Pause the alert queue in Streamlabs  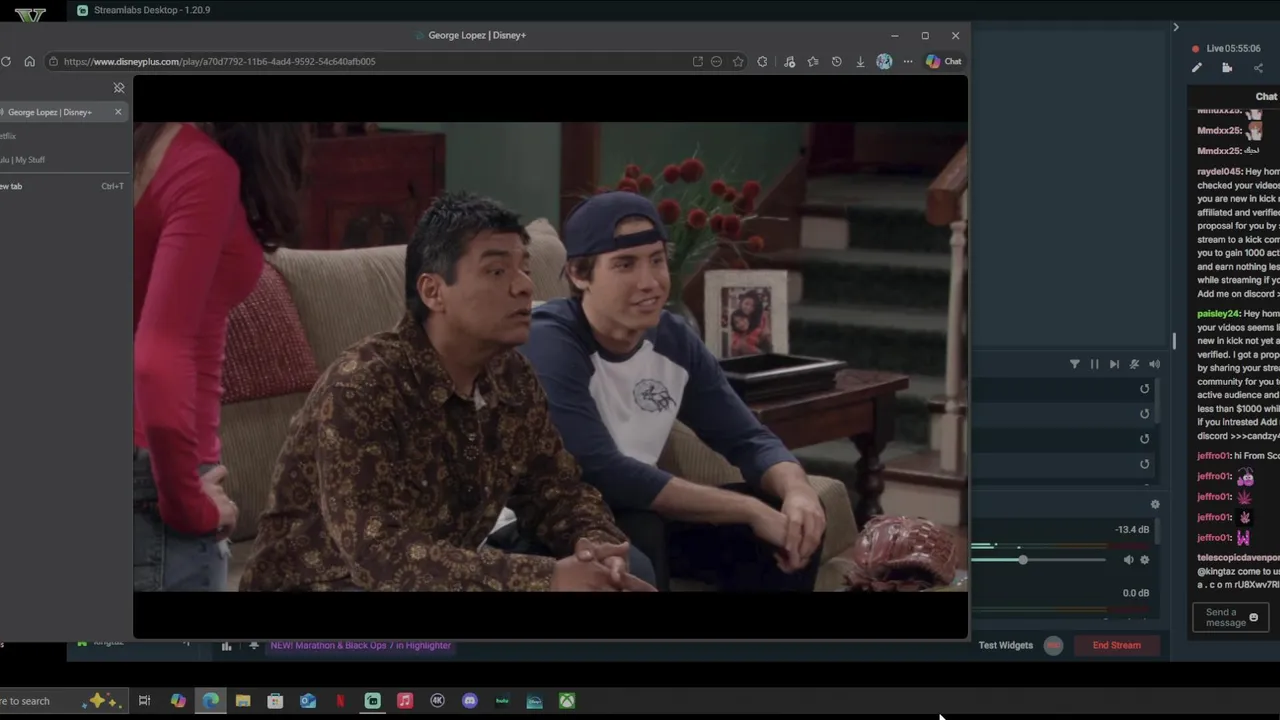pyautogui.click(x=1094, y=364)
